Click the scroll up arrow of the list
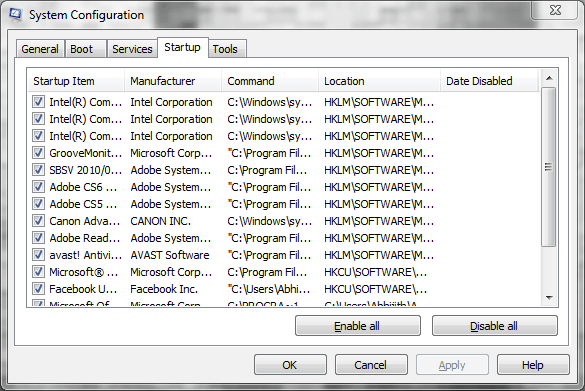This screenshot has width=585, height=391. click(549, 78)
